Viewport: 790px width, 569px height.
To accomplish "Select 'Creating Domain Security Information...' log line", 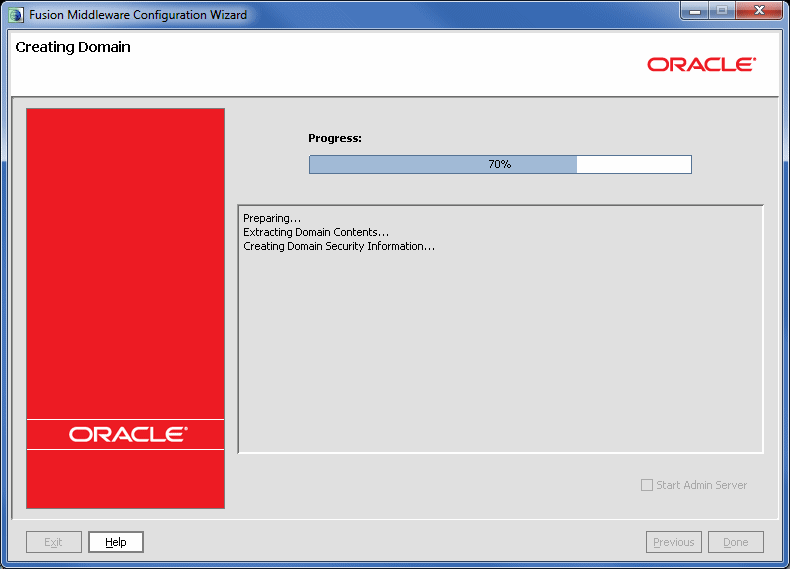I will pyautogui.click(x=339, y=246).
